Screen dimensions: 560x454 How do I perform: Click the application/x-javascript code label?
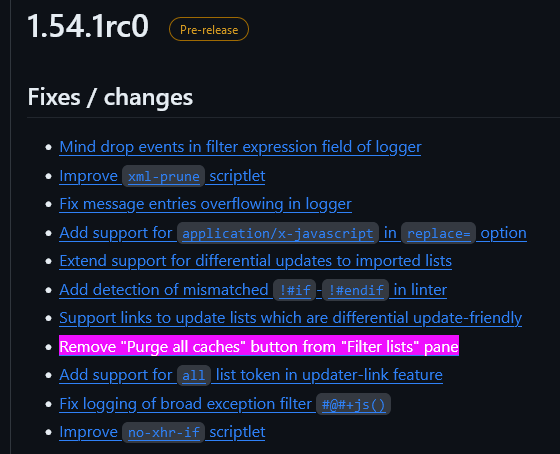(278, 233)
